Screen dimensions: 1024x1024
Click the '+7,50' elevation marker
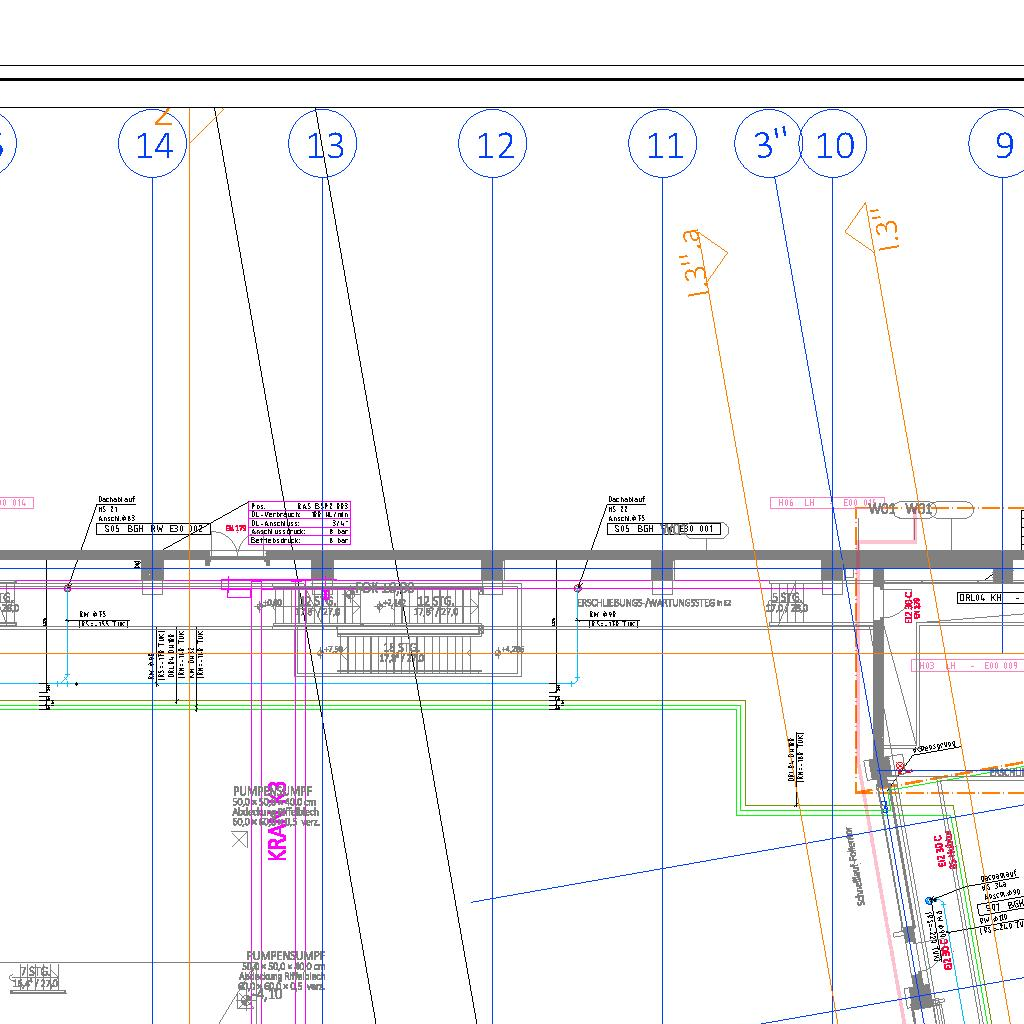coord(332,650)
